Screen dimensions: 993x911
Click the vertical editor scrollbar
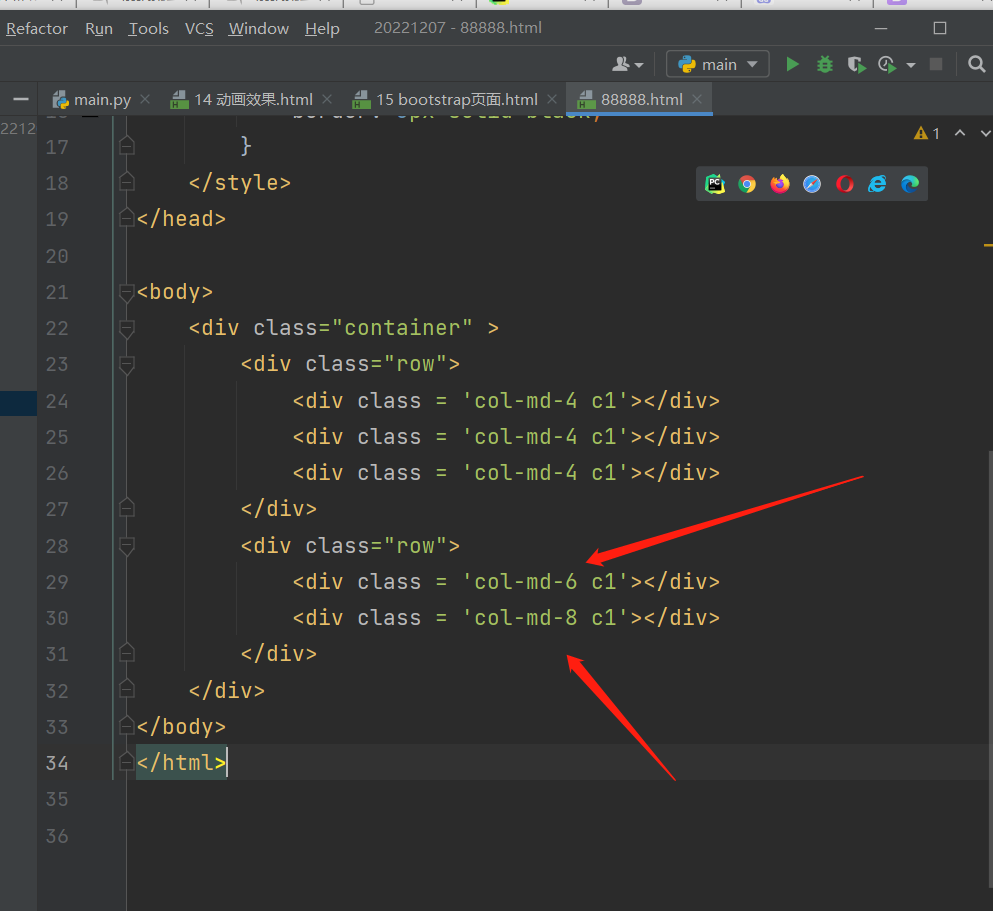pyautogui.click(x=990, y=671)
